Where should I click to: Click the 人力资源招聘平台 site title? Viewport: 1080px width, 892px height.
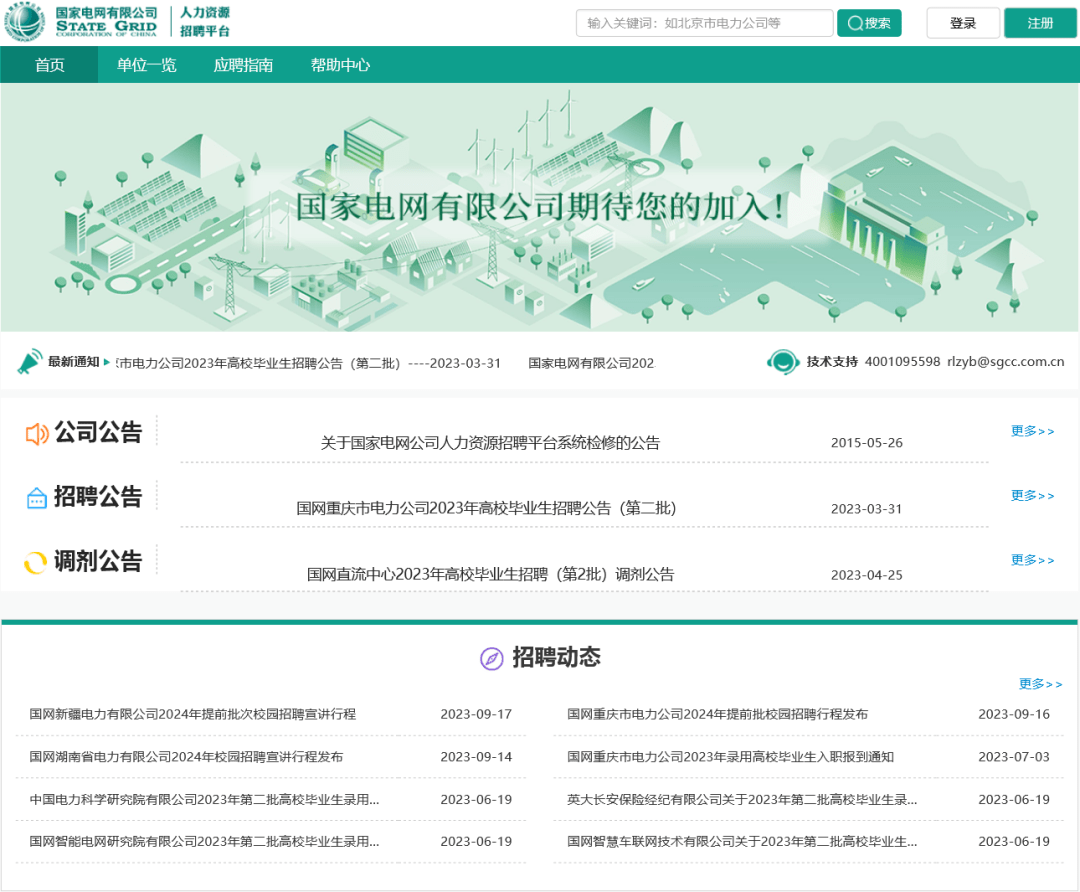[x=205, y=22]
